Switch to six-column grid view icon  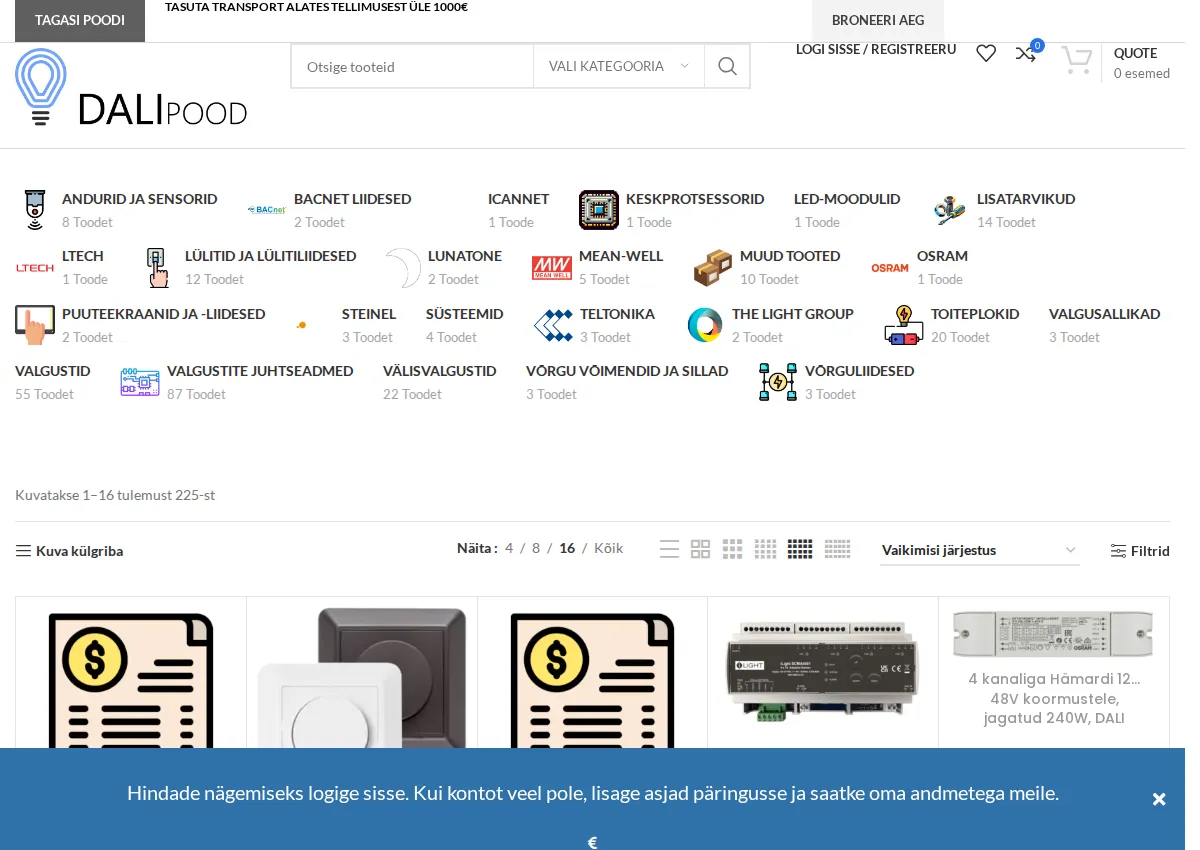click(x=838, y=549)
